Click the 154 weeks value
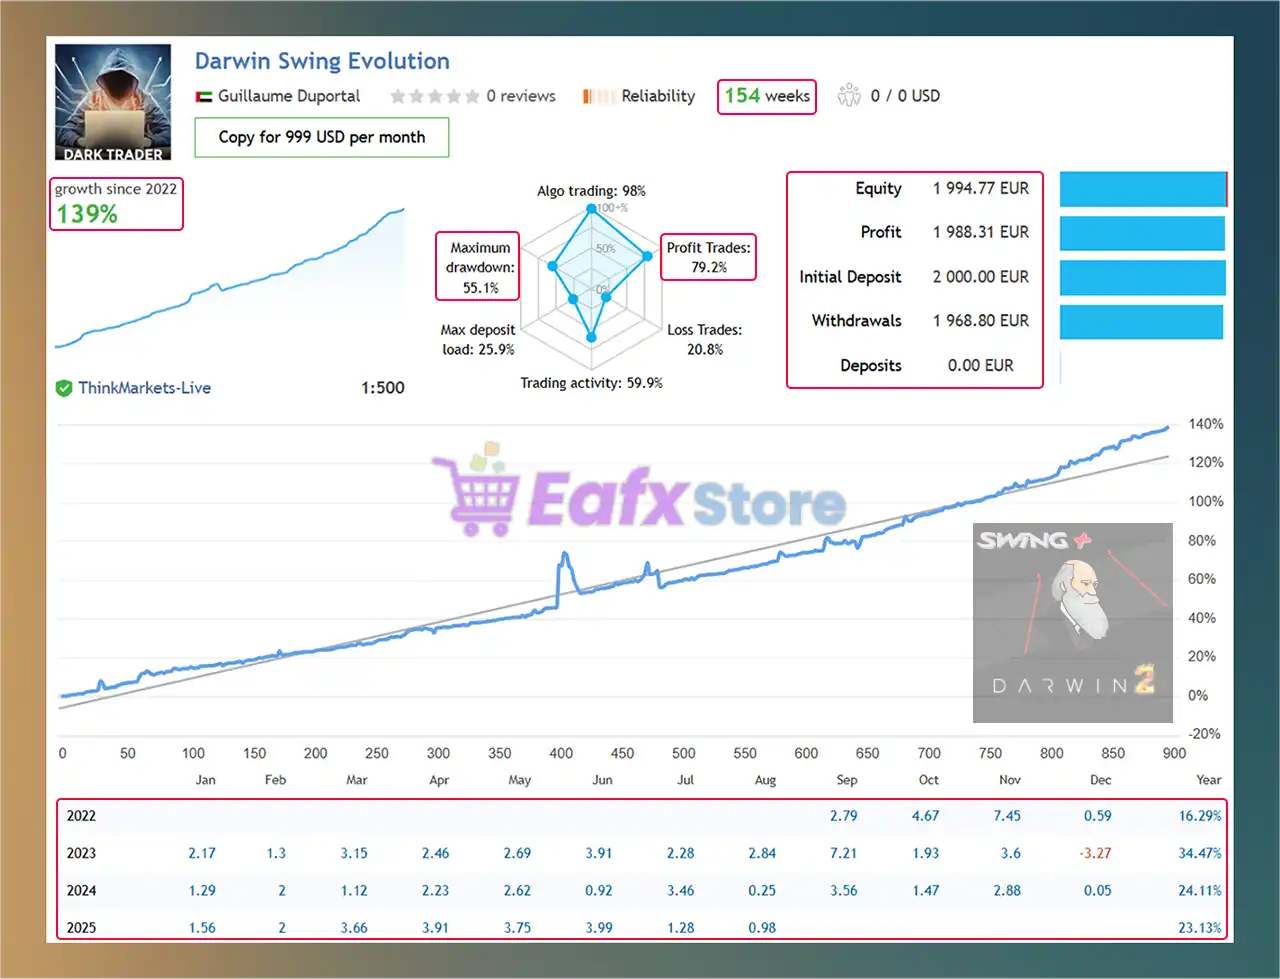 (x=767, y=96)
